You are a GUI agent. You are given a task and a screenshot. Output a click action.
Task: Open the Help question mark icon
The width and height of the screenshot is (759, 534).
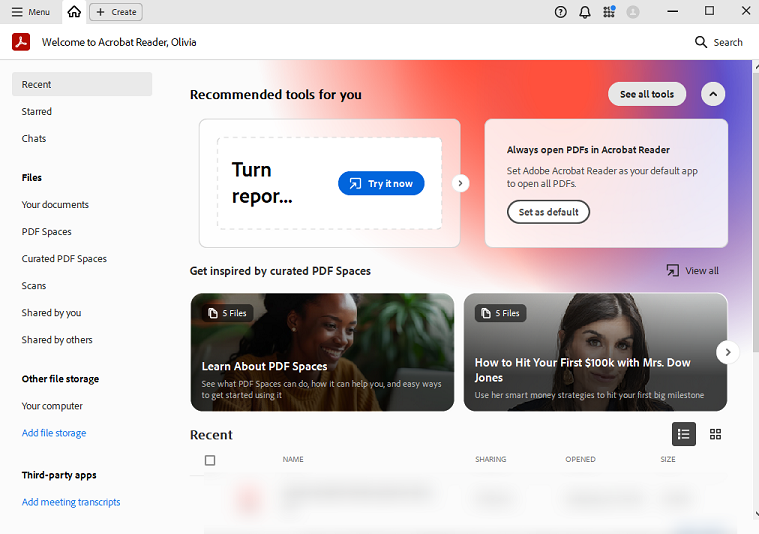[560, 12]
